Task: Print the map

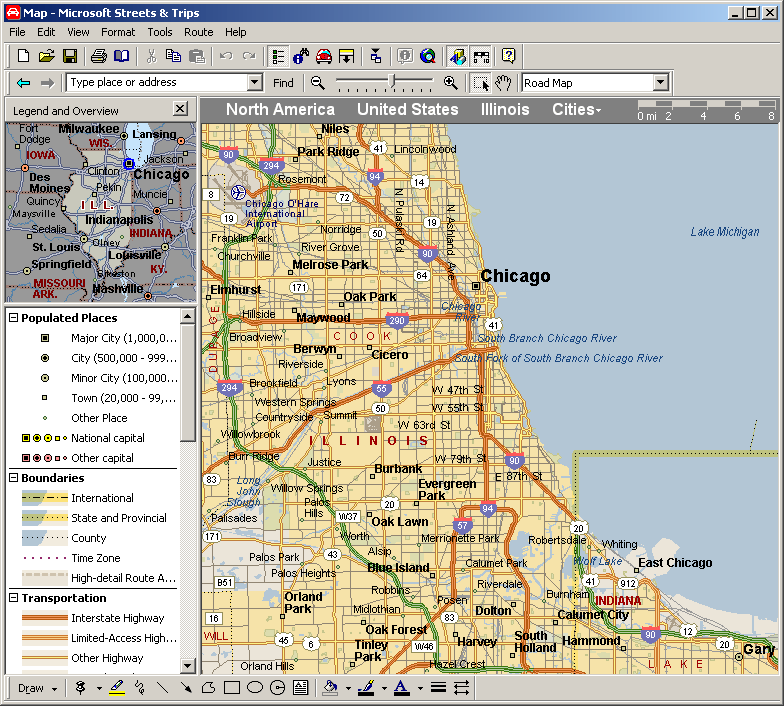Action: click(98, 56)
